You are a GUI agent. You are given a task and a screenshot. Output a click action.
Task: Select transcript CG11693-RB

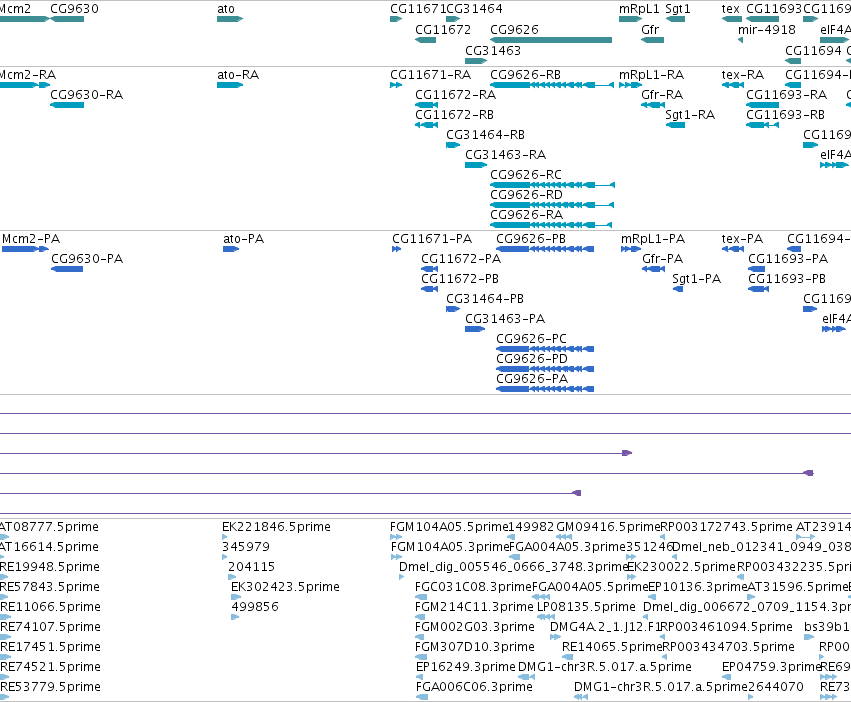point(763,125)
